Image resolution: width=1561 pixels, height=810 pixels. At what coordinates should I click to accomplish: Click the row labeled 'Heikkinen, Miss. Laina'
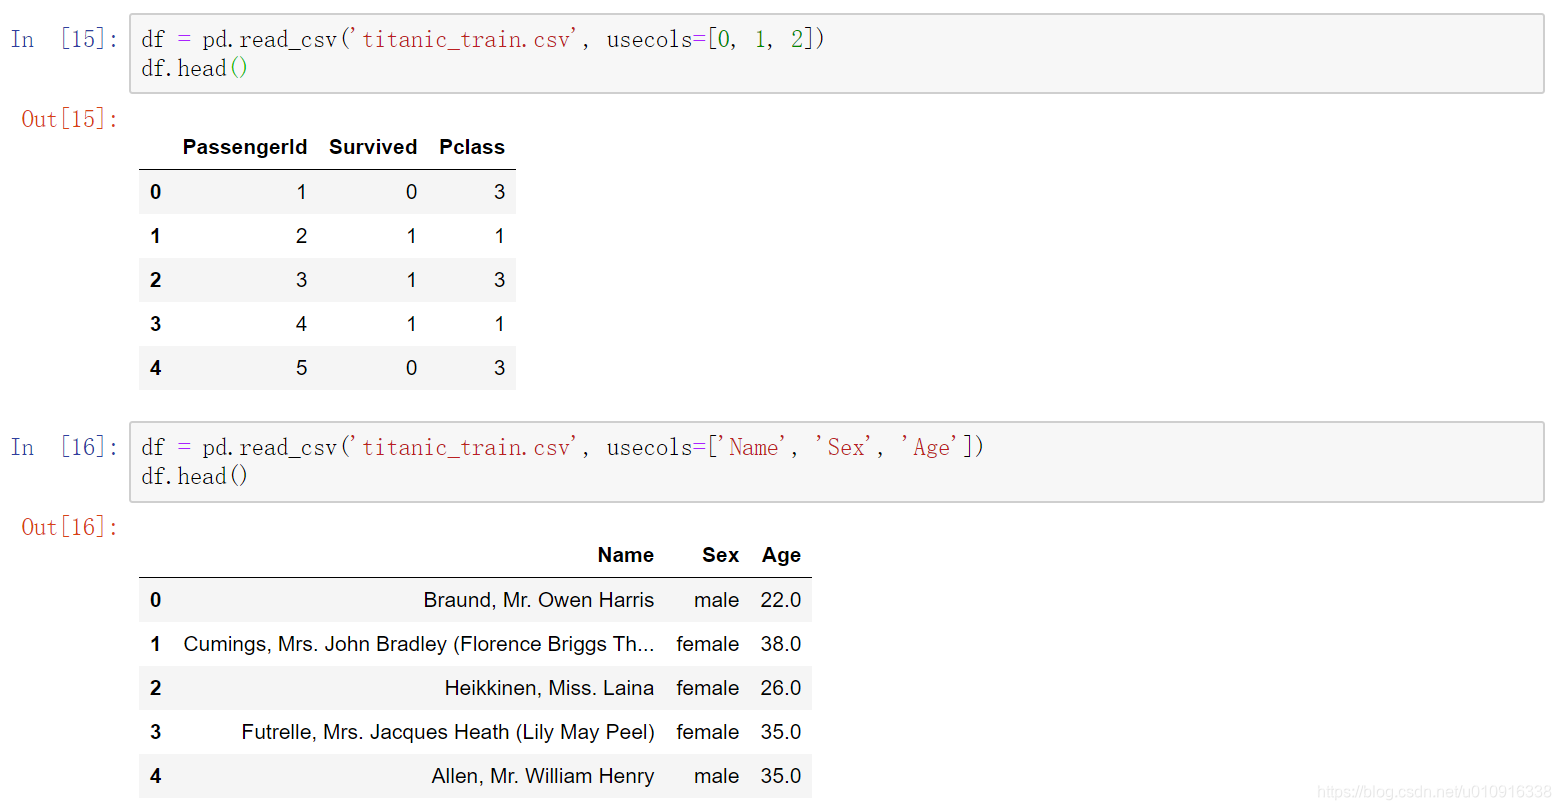point(548,687)
